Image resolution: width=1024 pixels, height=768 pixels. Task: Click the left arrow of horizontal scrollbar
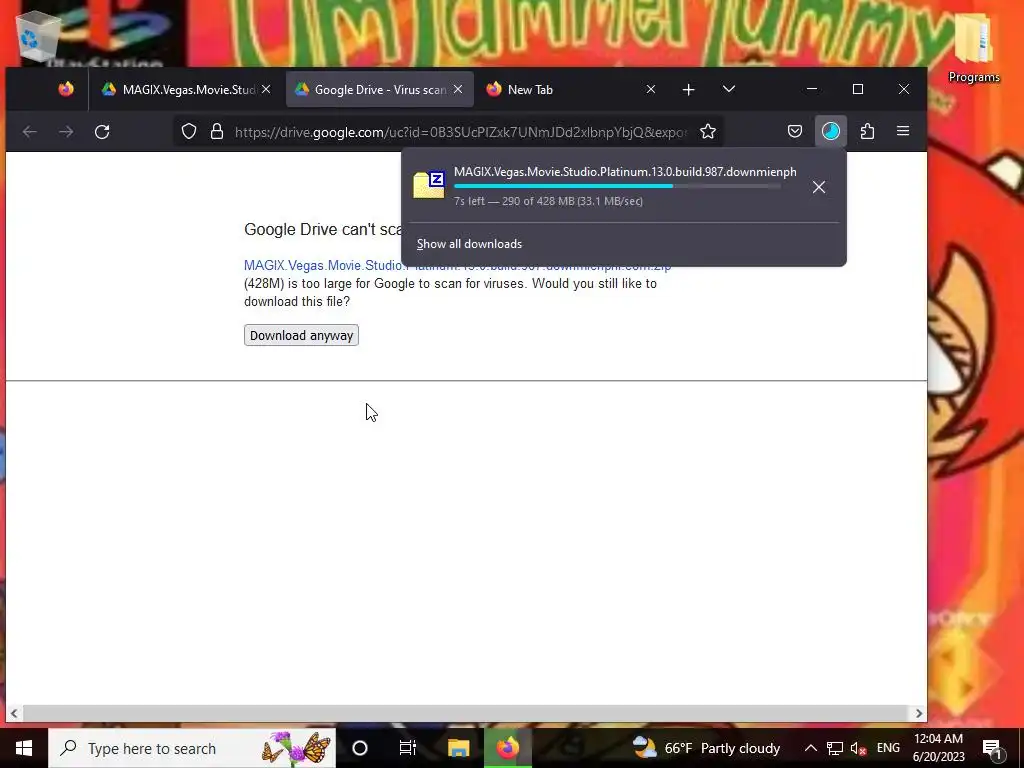pos(14,714)
